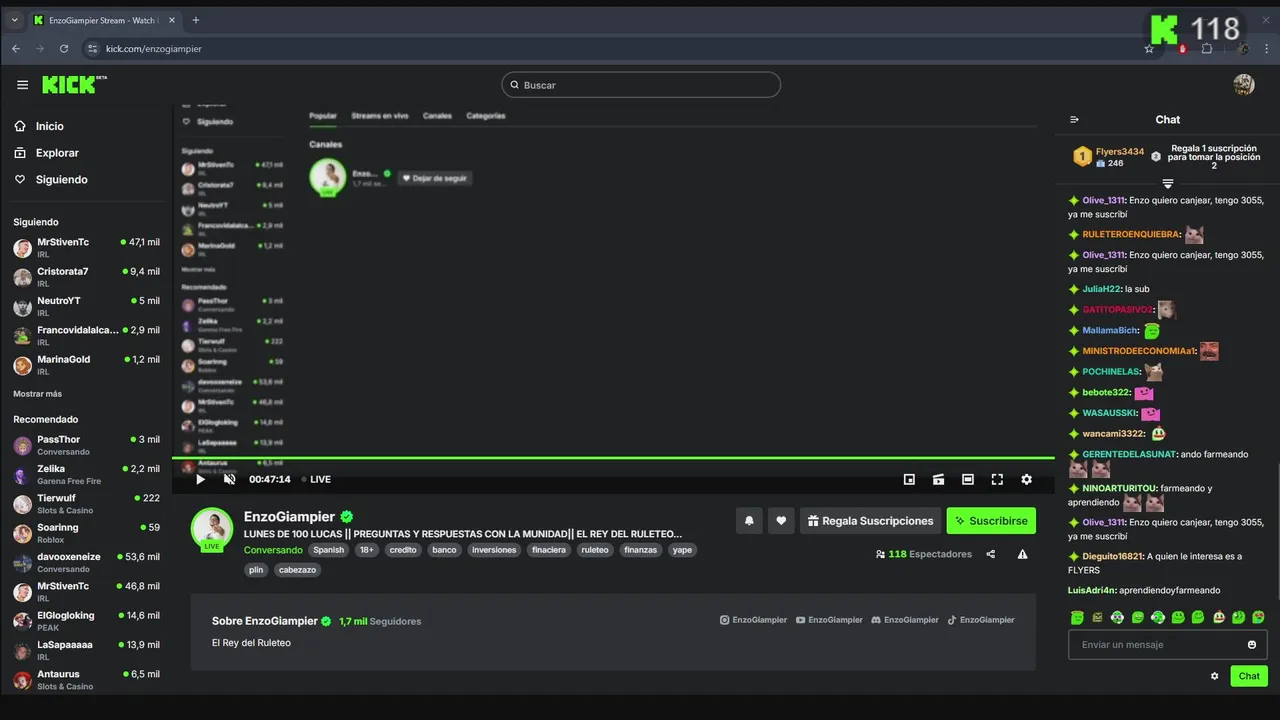
Task: Report the stream warning icon
Action: (x=1022, y=554)
